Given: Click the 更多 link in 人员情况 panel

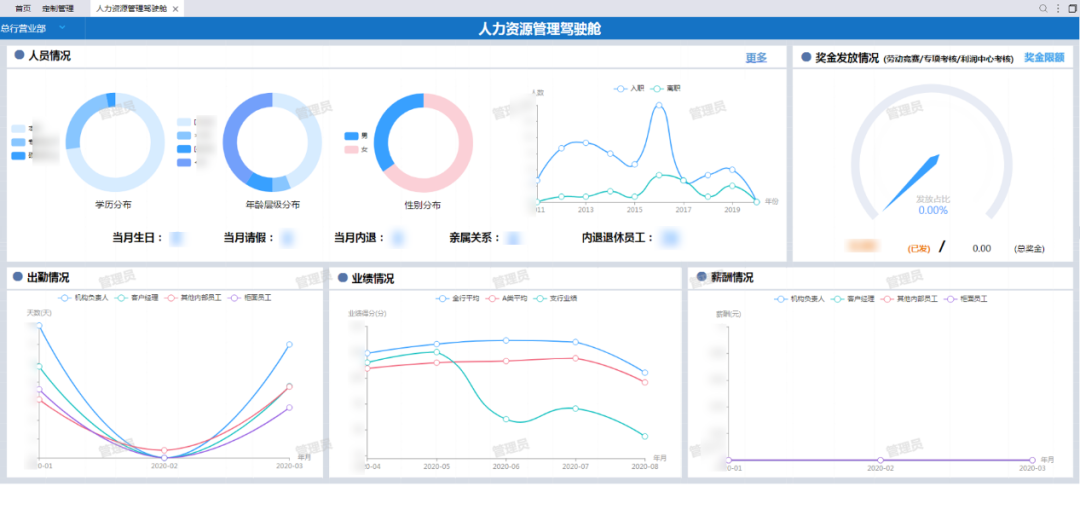Looking at the screenshot, I should pos(756,58).
